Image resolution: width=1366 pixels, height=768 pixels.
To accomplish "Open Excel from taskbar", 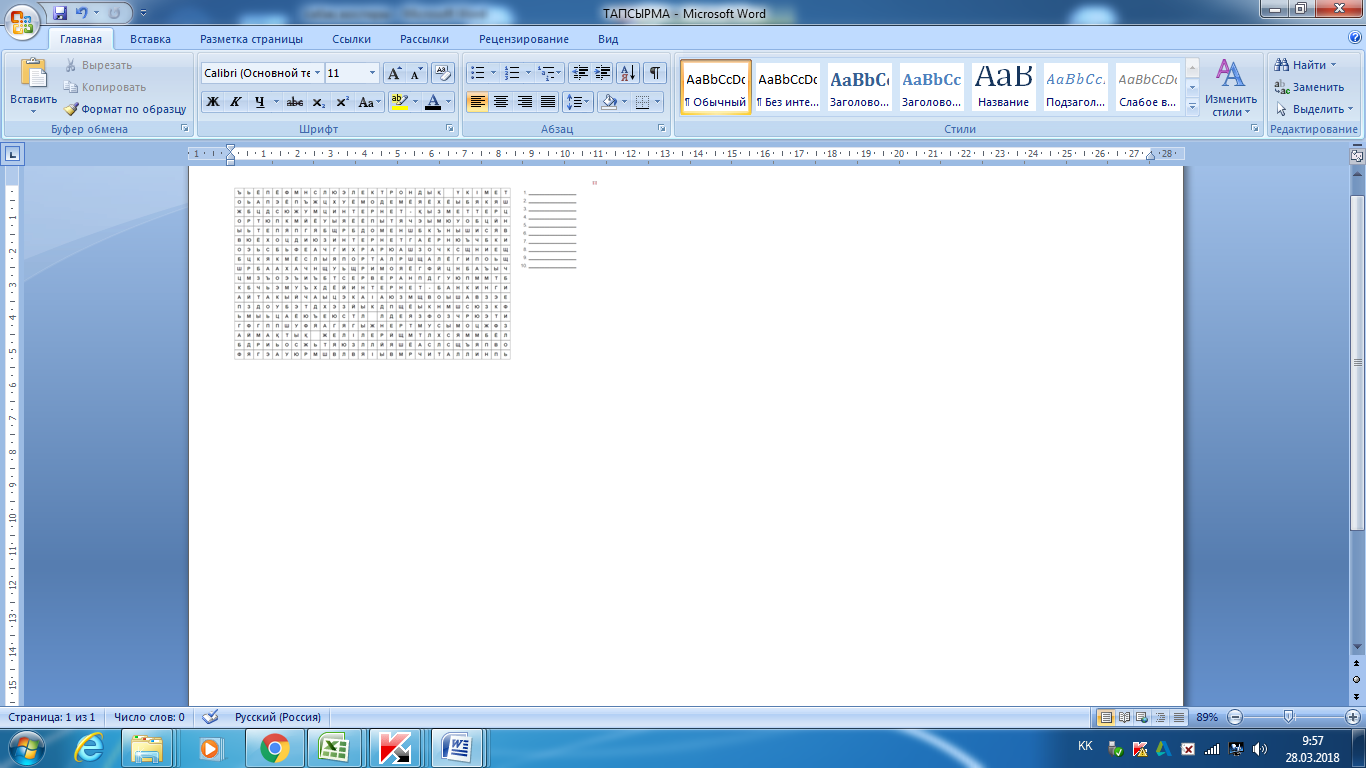I will pos(334,748).
